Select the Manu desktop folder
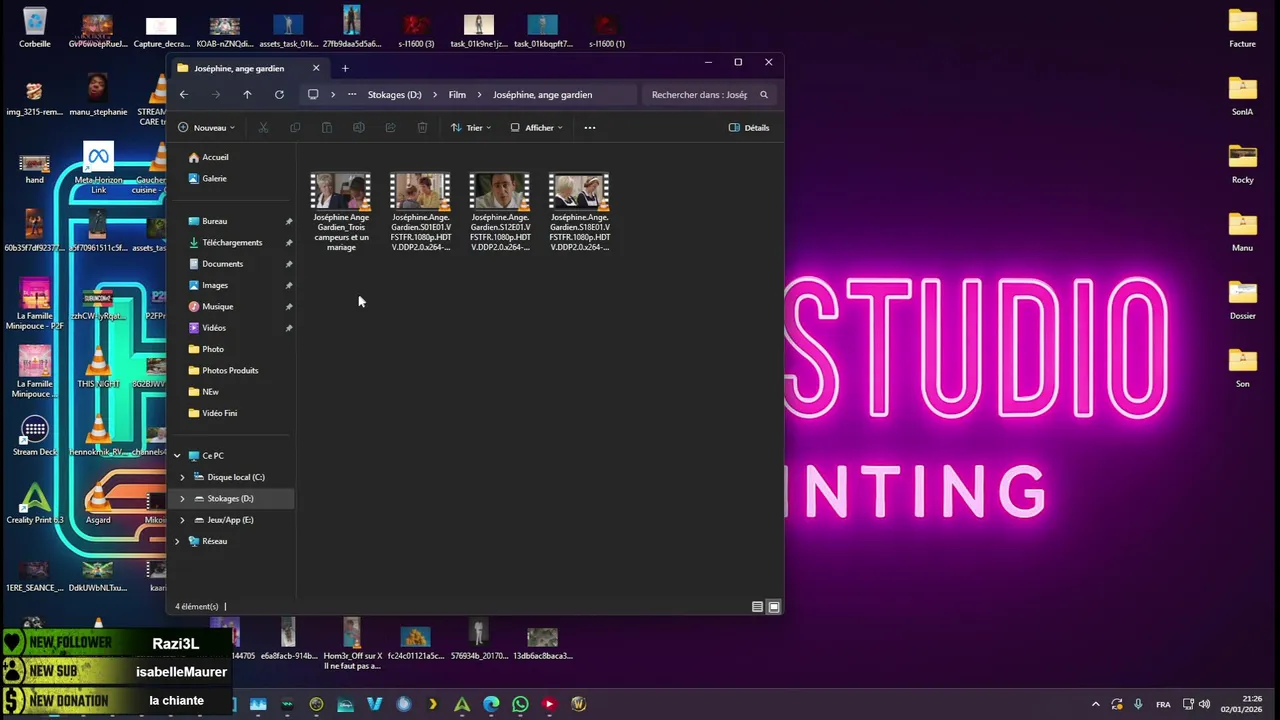Screen dimensions: 1280x720 1242,231
